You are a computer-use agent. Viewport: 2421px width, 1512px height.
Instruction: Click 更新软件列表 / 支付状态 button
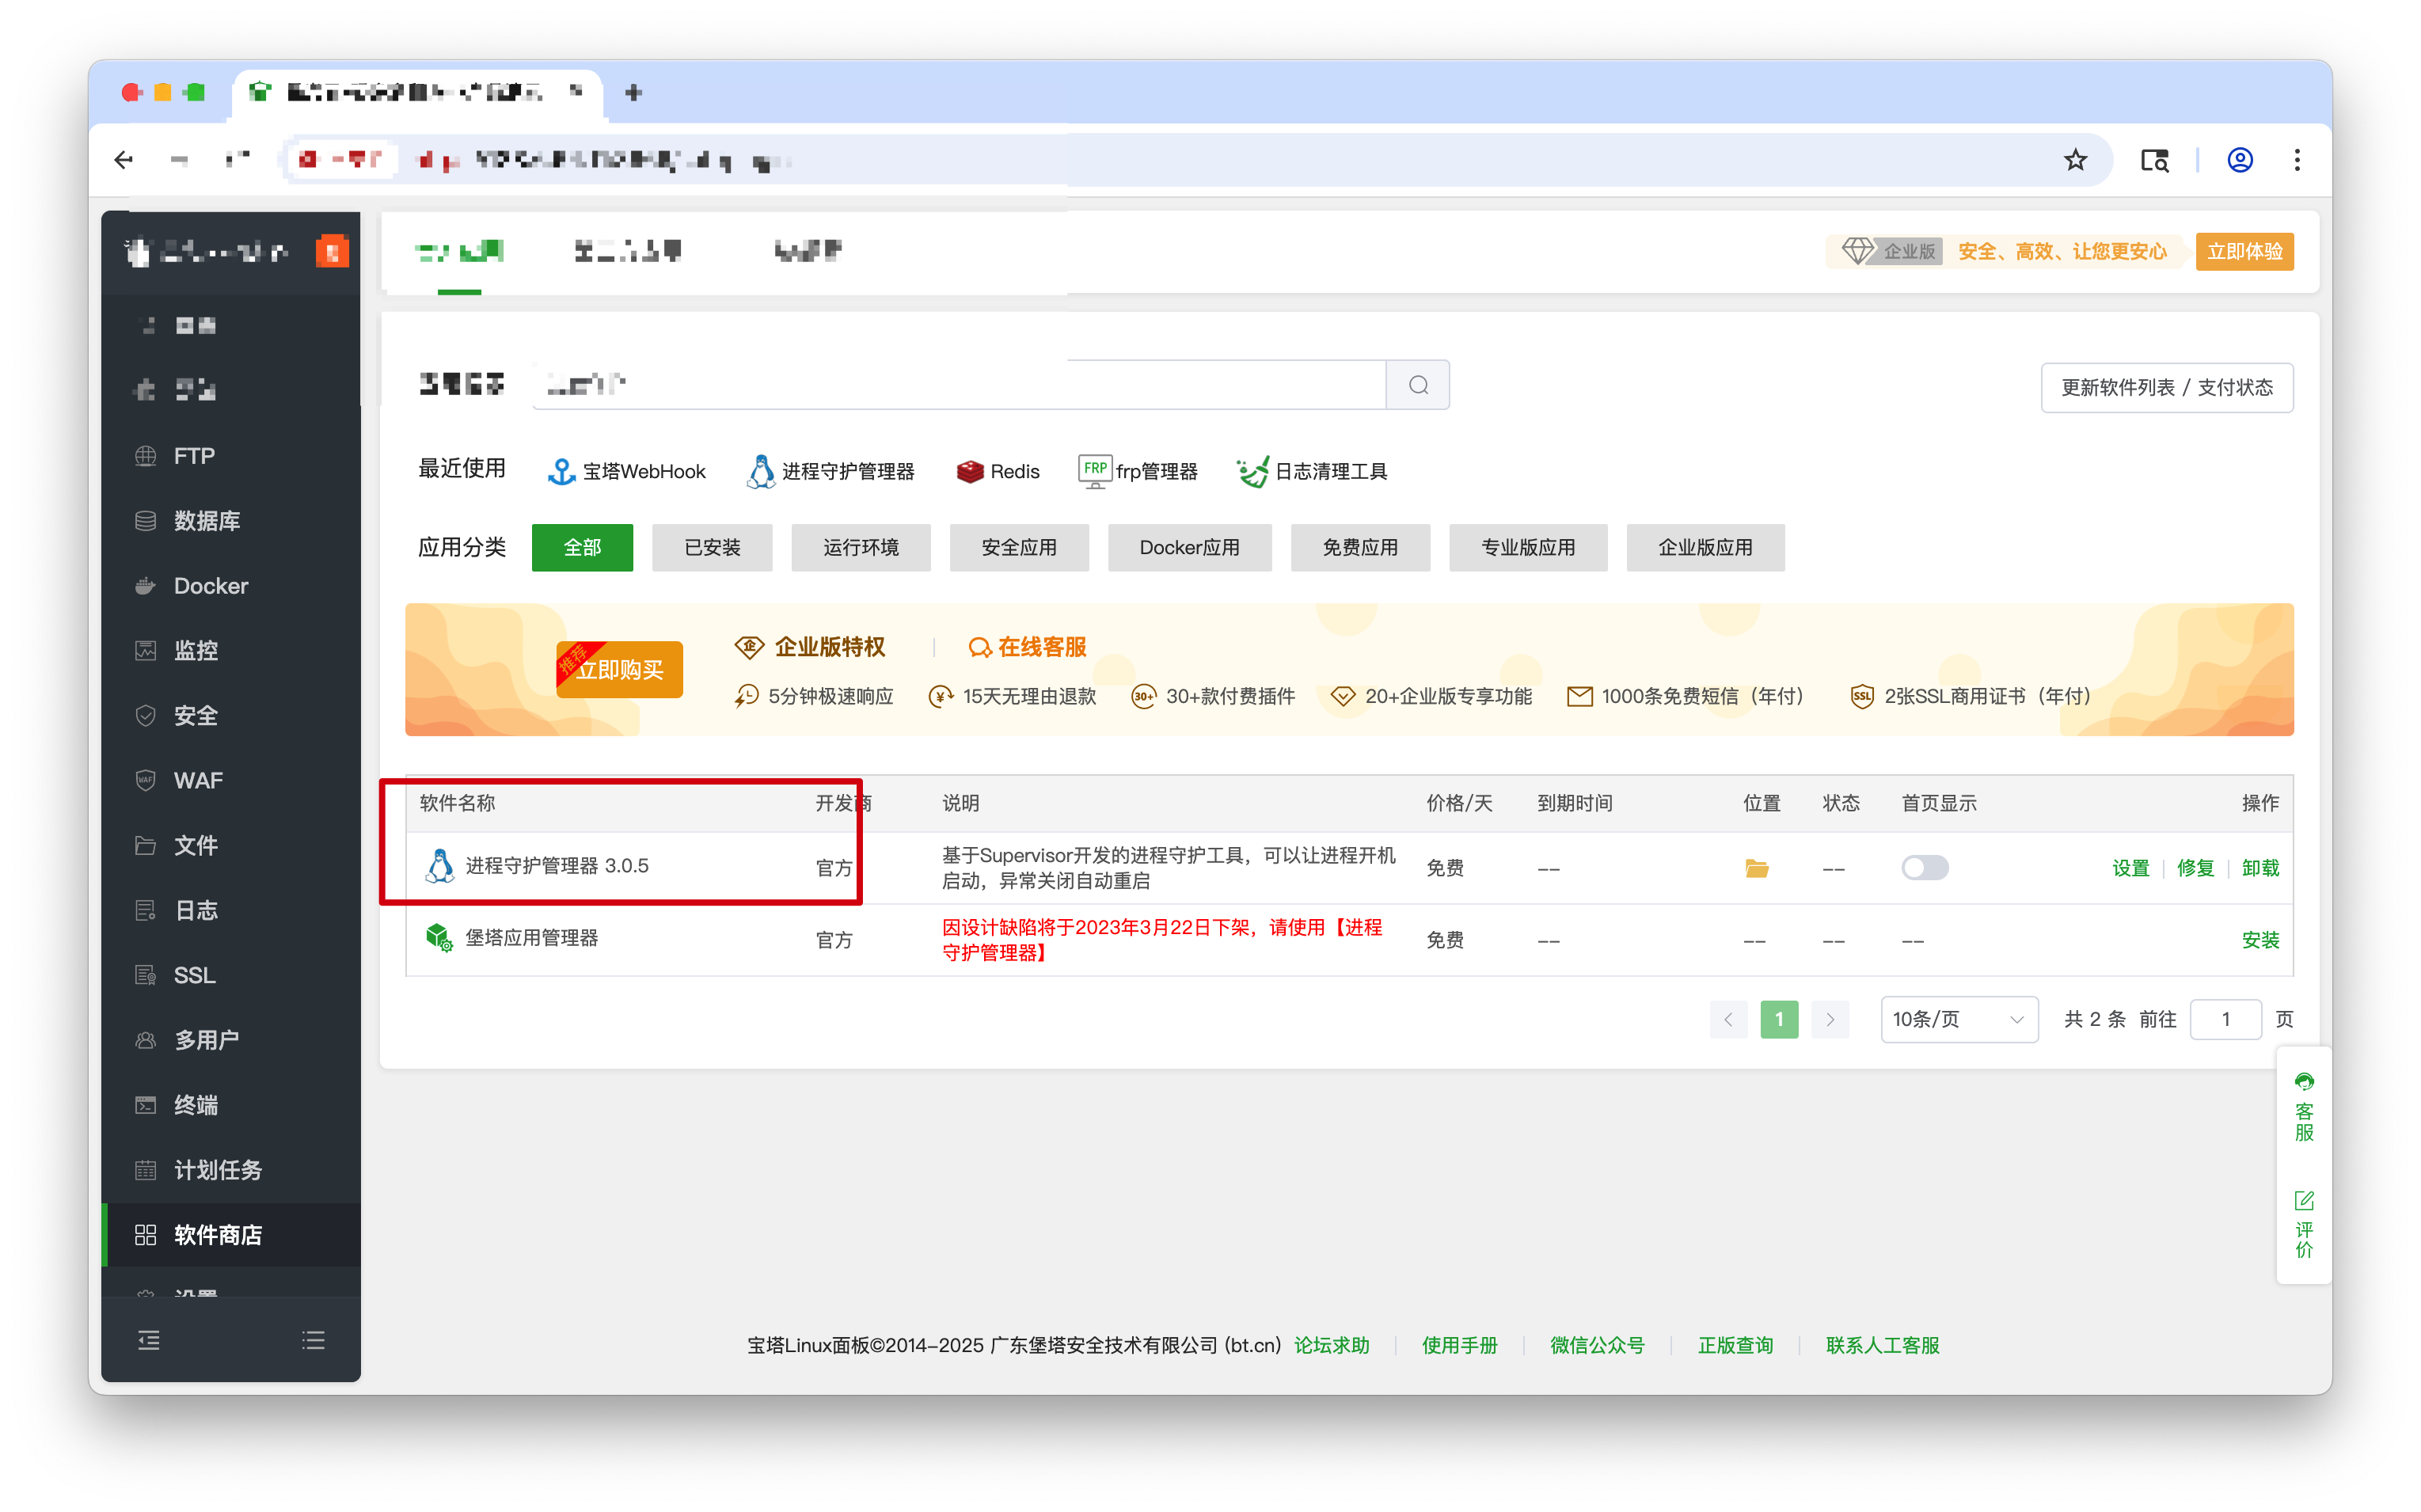pos(2166,387)
